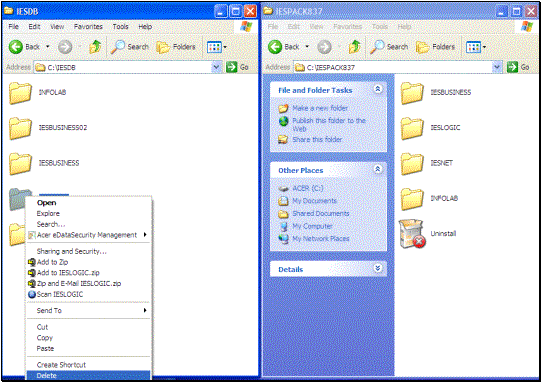The width and height of the screenshot is (541, 382).
Task: Choose Create Shortcut from context menu
Action: [88, 365]
